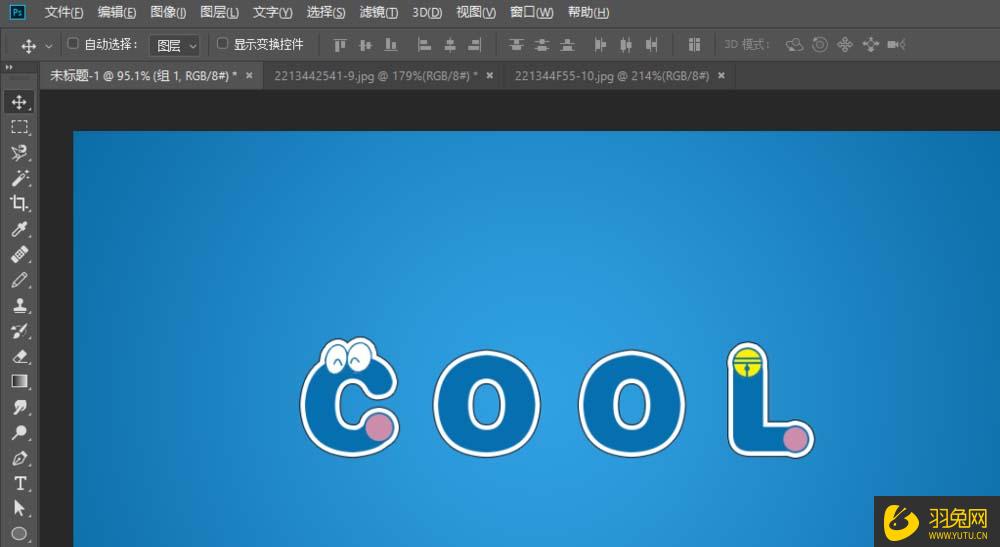The image size is (1000, 547).
Task: Toggle the 显示变换控件 checkbox
Action: pos(223,44)
